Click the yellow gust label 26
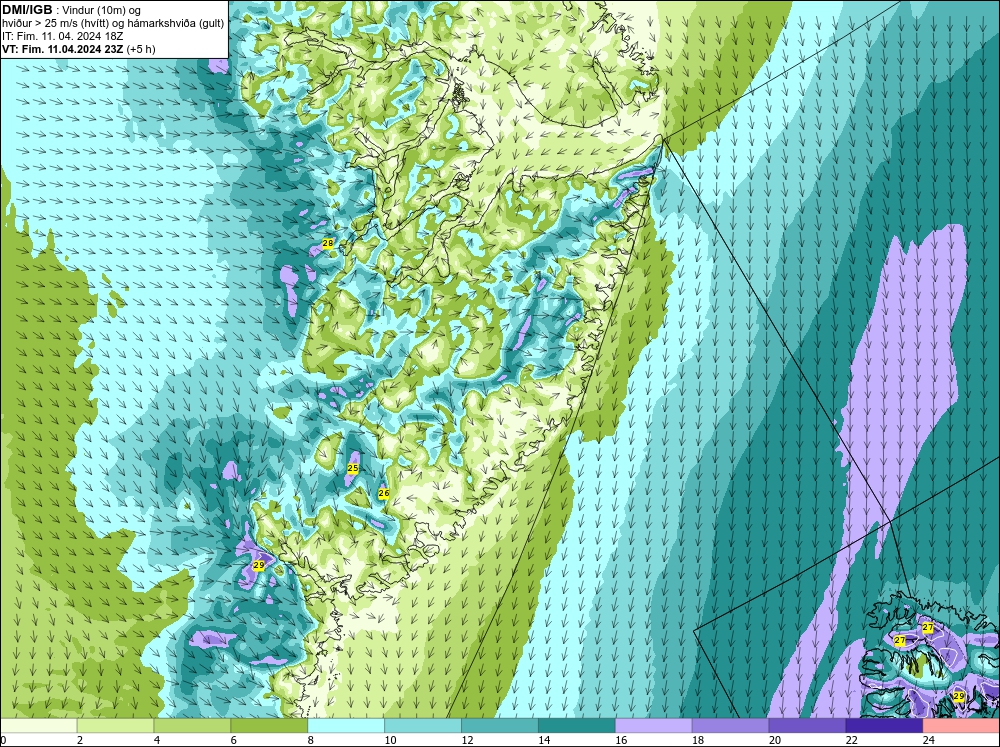This screenshot has height=747, width=1000. coord(383,493)
